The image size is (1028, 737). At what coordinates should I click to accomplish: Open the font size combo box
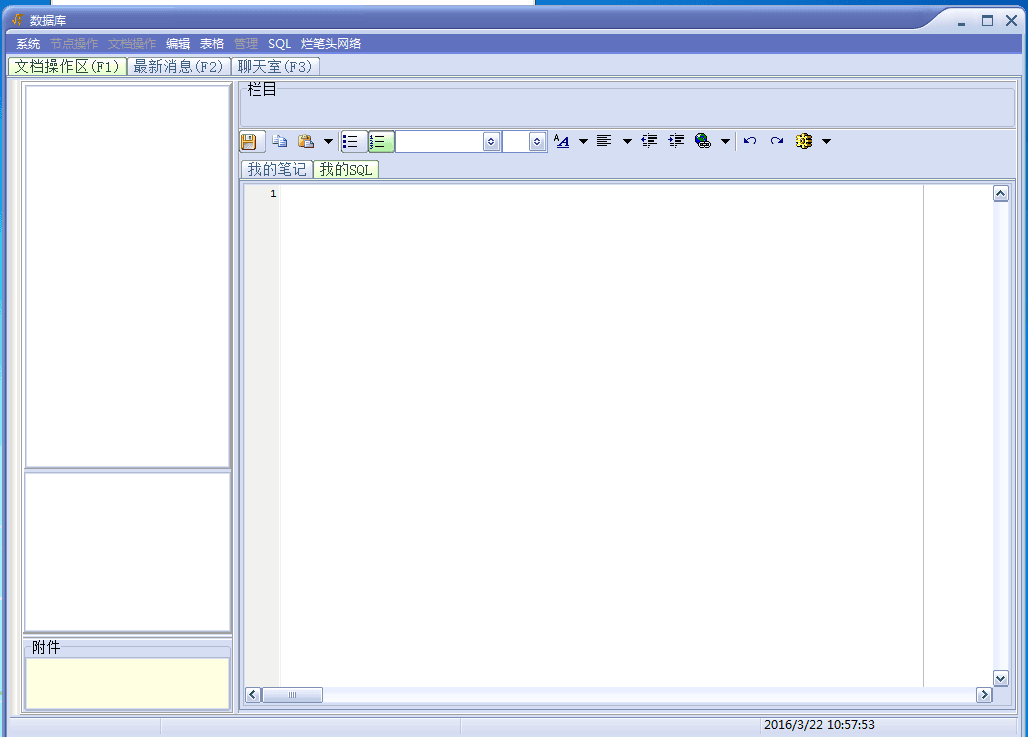point(524,142)
